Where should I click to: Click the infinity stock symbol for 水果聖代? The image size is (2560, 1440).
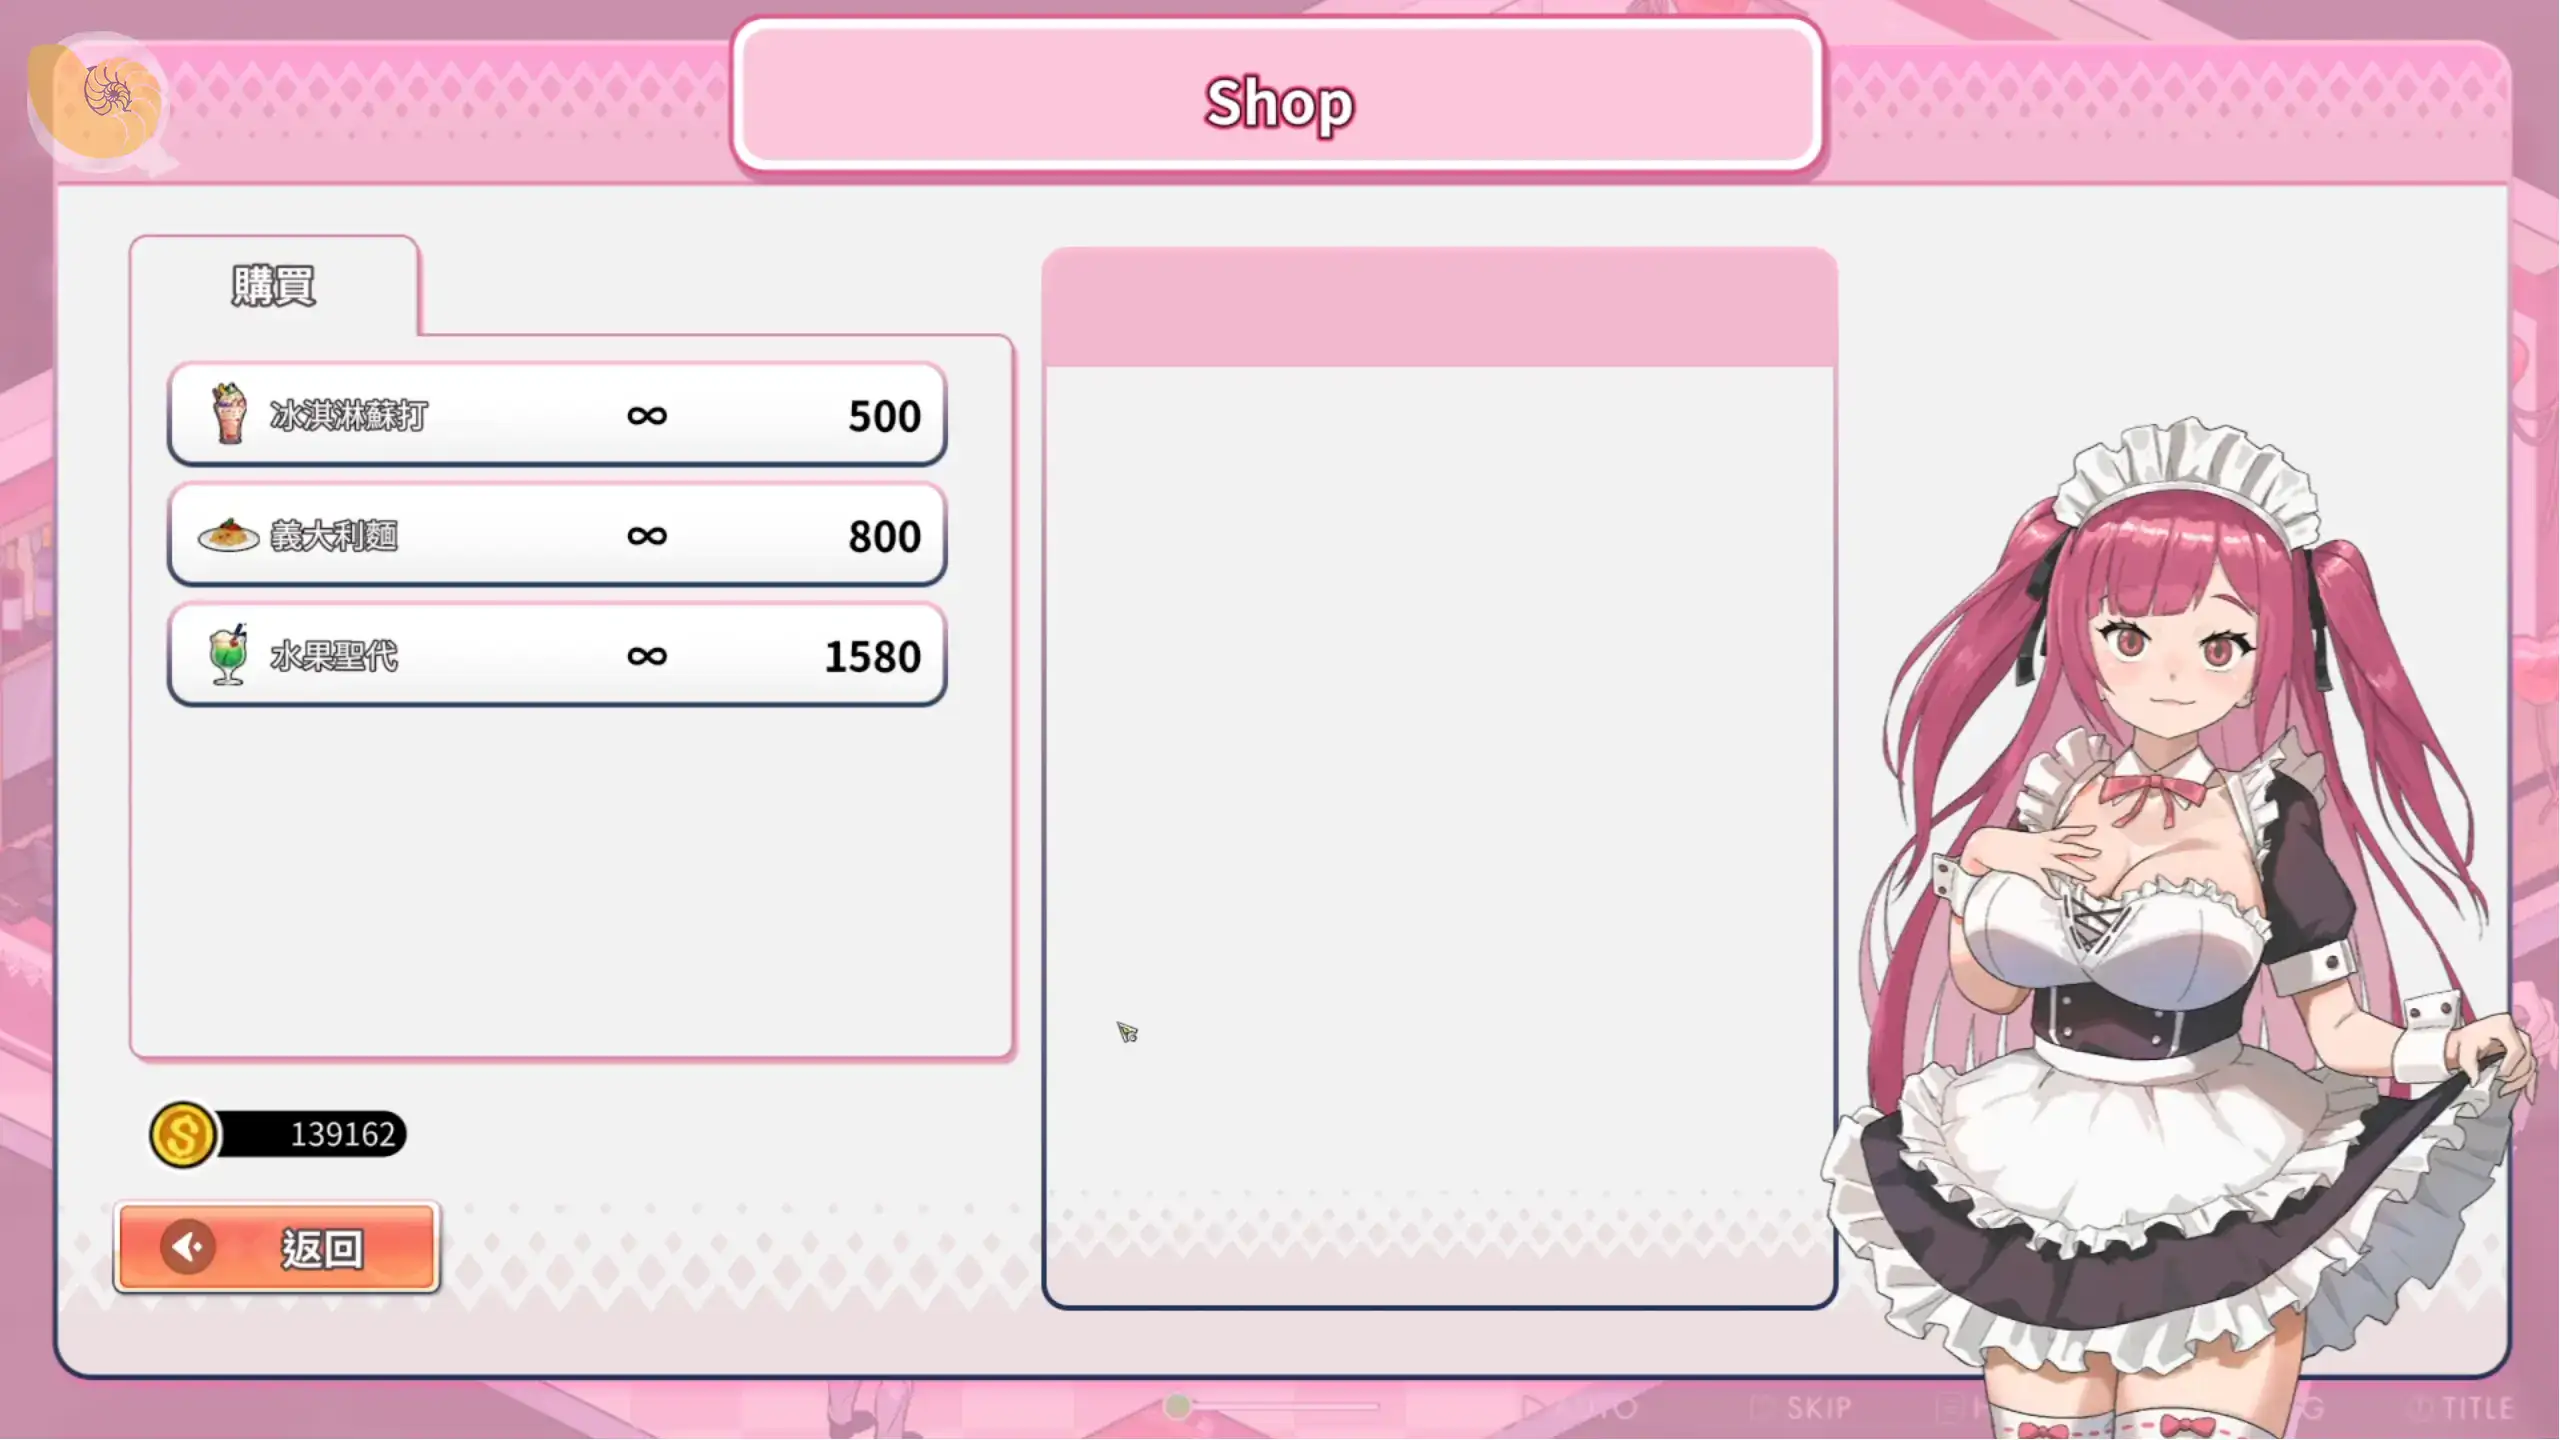pyautogui.click(x=647, y=656)
